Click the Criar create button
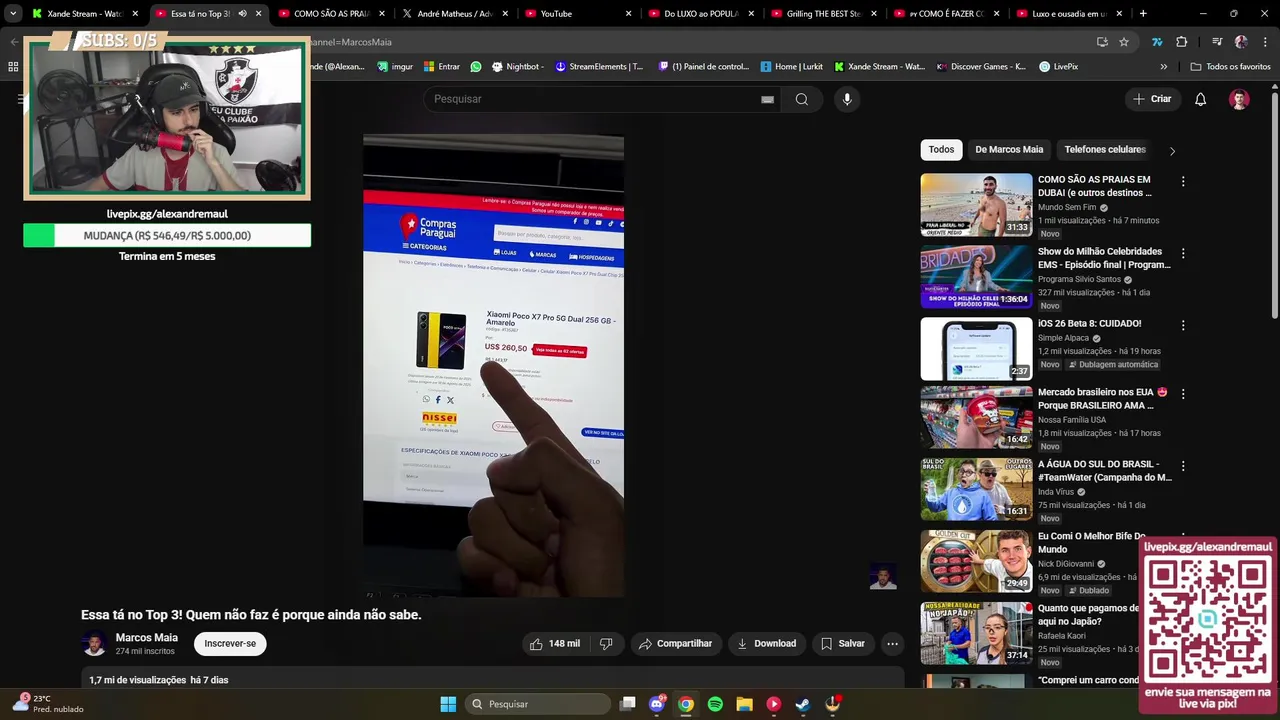Image resolution: width=1280 pixels, height=720 pixels. 1152,99
